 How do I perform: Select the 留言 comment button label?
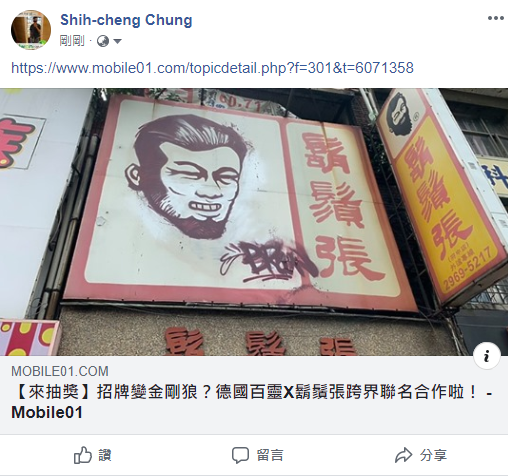pos(270,455)
